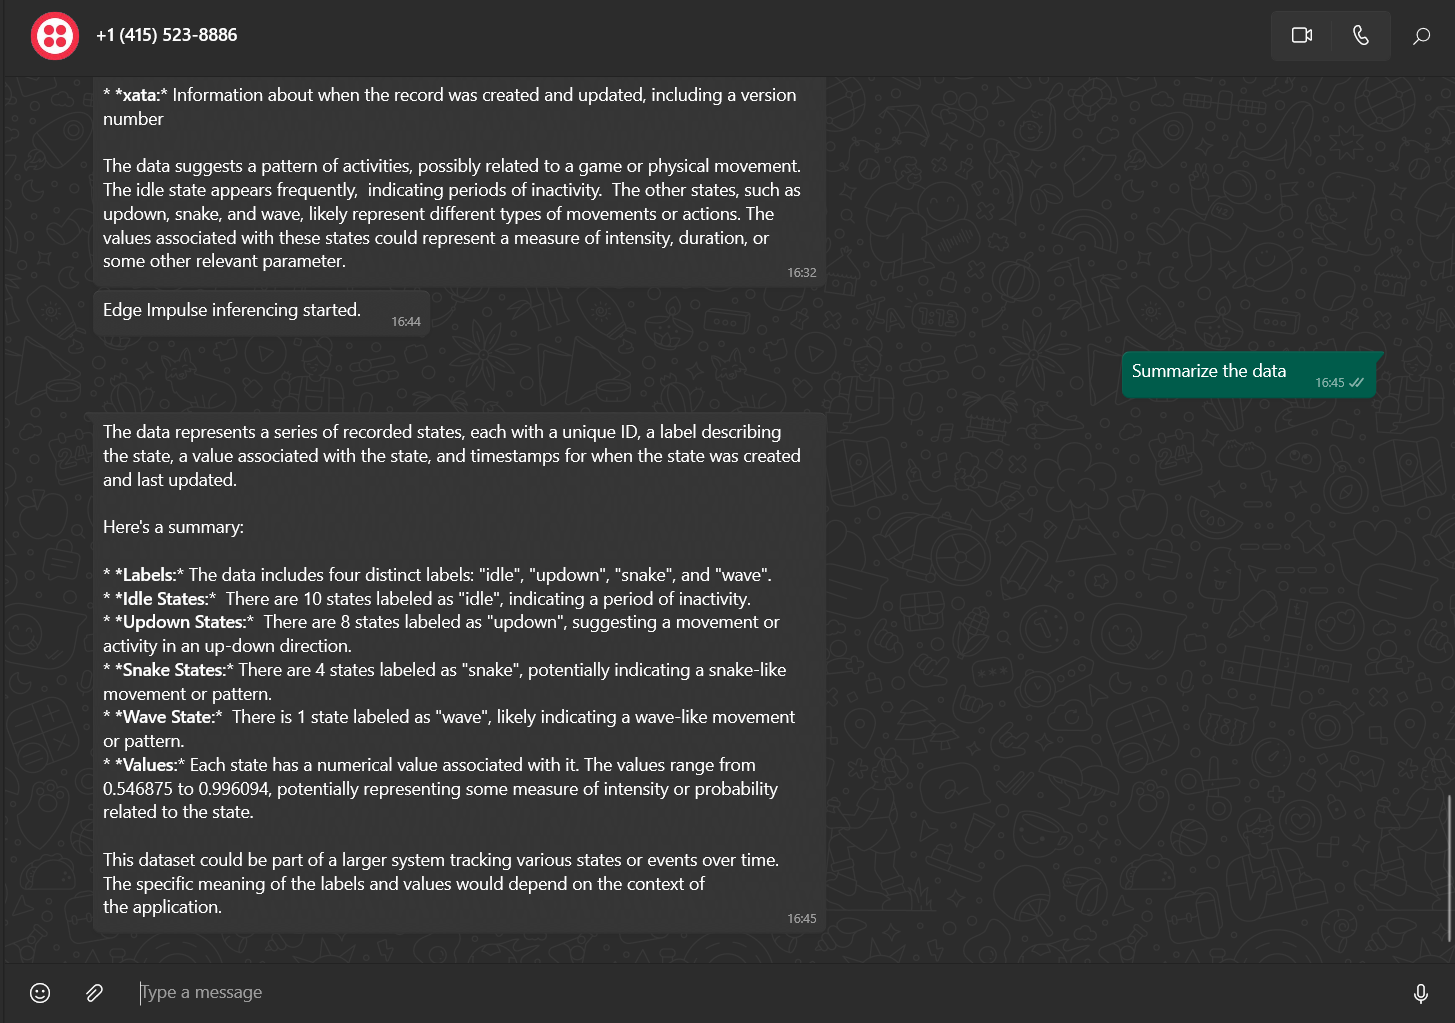1455x1023 pixels.
Task: Open search in this chat
Action: coord(1421,36)
